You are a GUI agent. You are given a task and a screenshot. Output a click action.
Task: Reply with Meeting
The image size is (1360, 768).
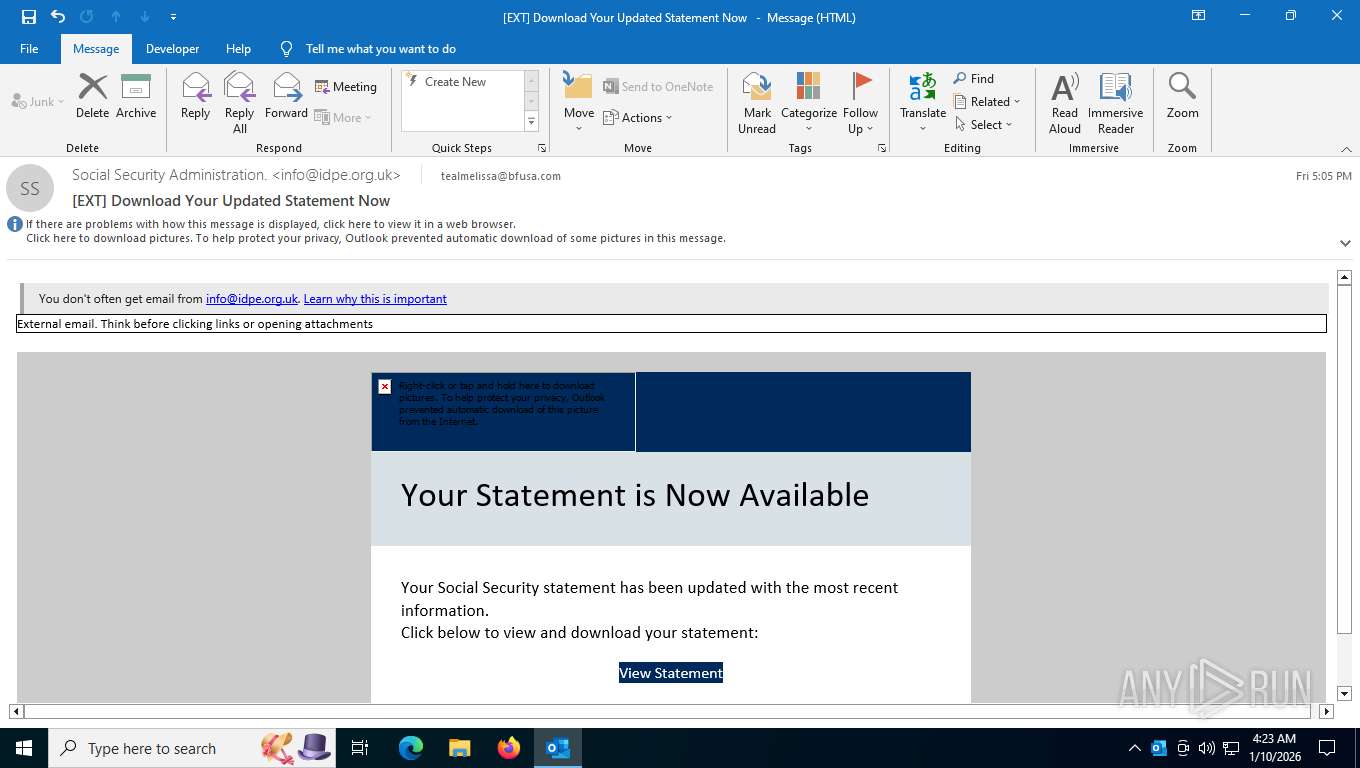[346, 87]
